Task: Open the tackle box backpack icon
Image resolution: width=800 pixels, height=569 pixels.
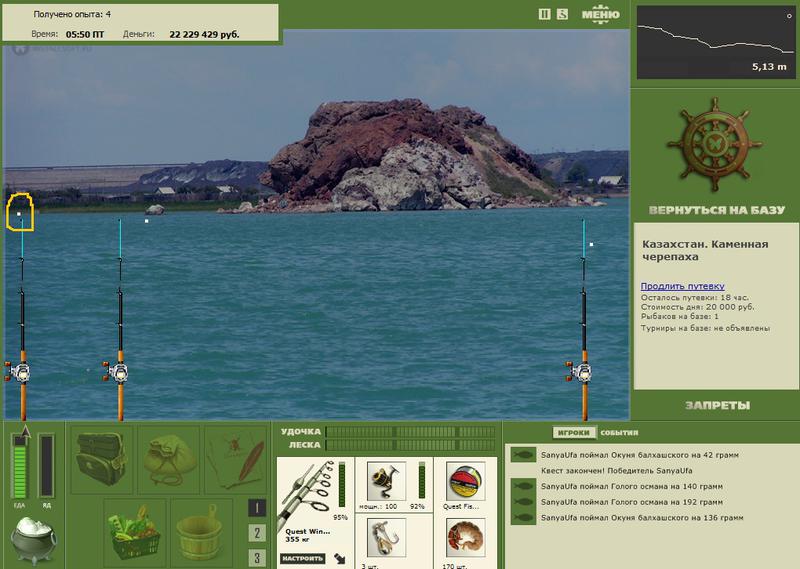Action: point(102,459)
